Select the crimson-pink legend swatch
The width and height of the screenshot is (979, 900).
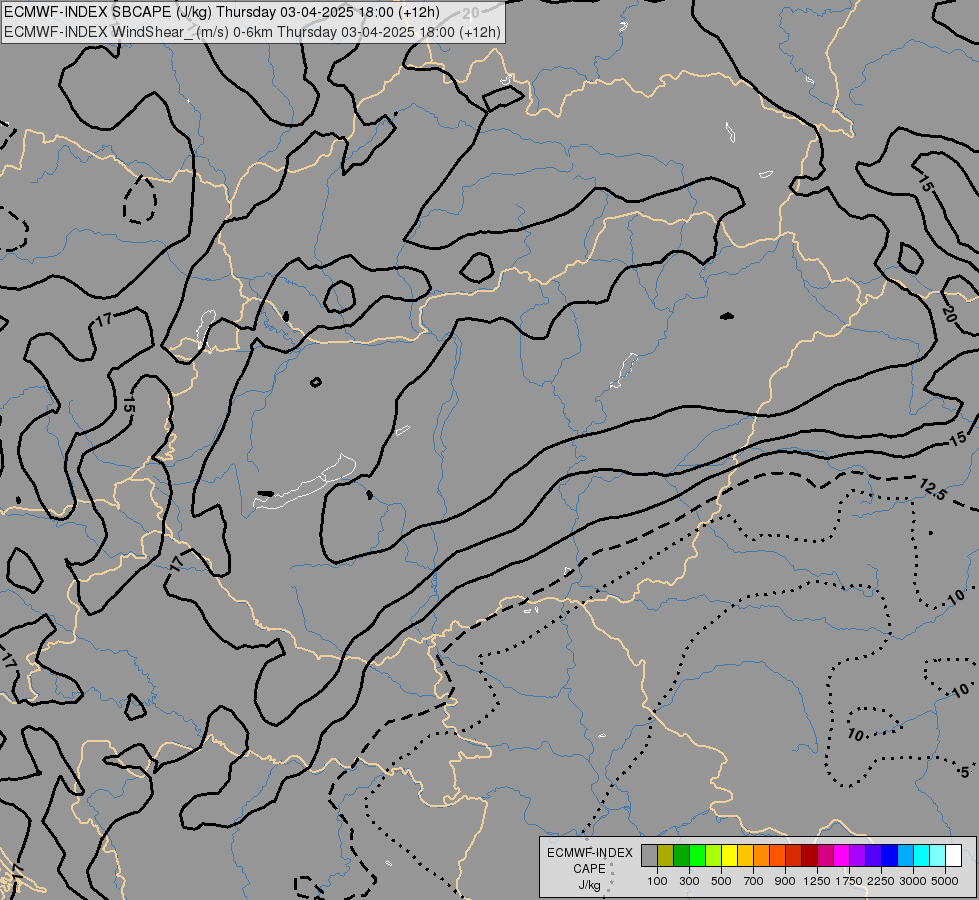[x=825, y=855]
